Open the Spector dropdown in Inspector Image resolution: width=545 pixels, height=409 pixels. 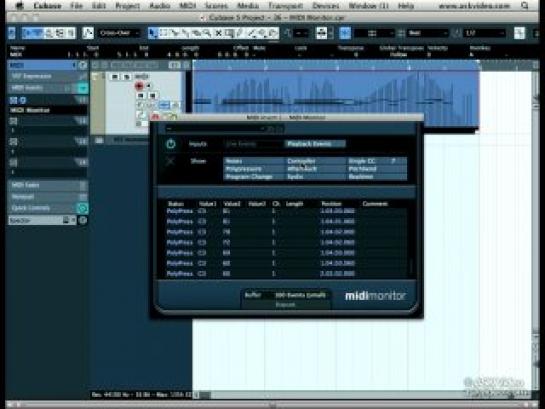(x=42, y=220)
